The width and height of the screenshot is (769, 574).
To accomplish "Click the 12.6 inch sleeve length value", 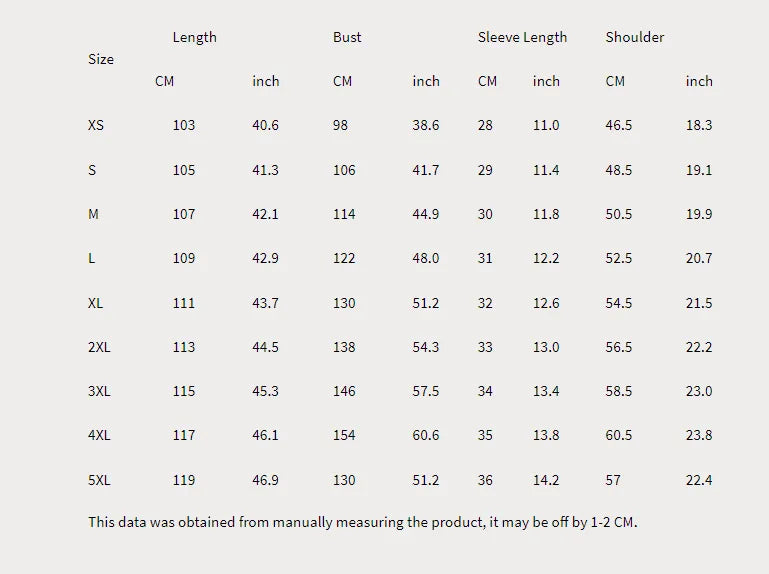I will coord(546,303).
